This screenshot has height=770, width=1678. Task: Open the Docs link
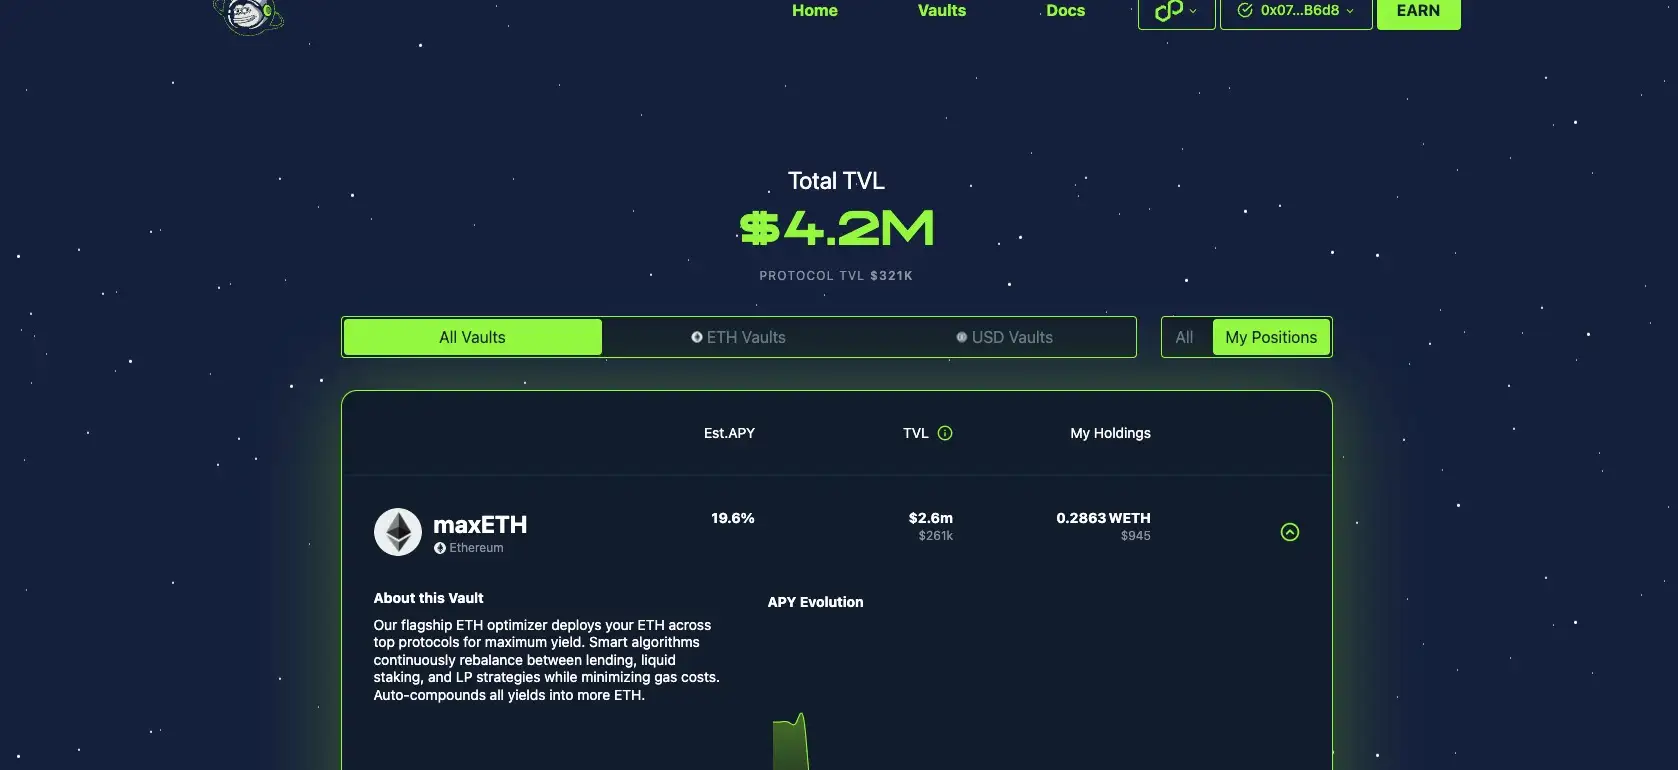coord(1065,11)
